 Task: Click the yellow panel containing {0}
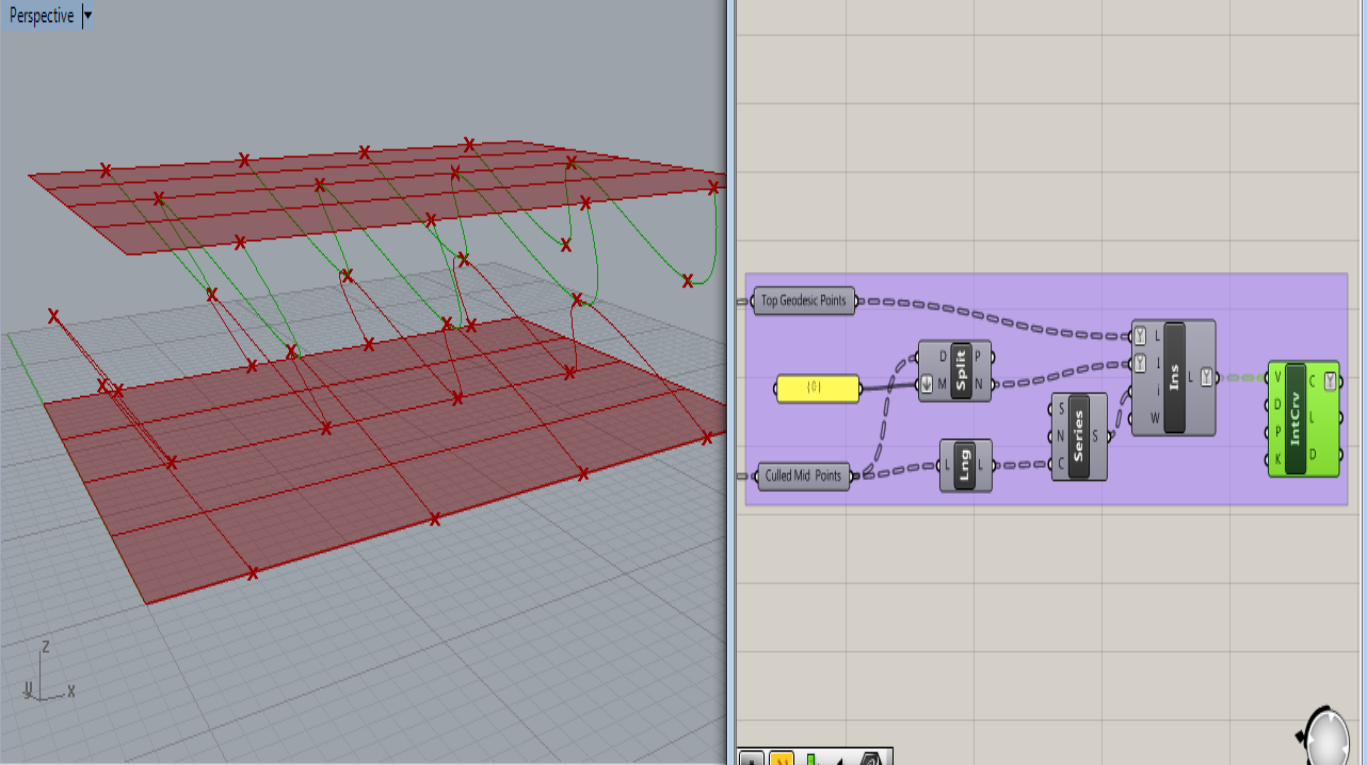(820, 387)
